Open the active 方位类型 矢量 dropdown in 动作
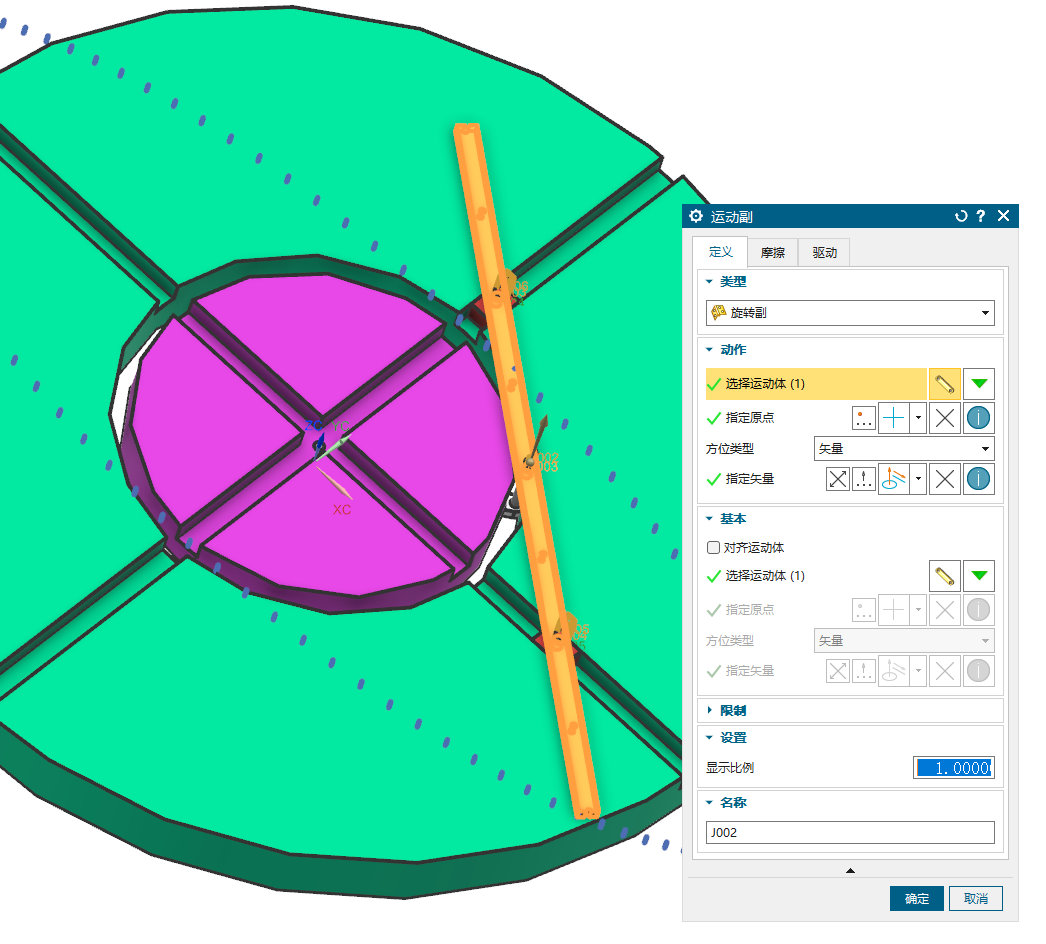Viewport: 1046px width, 944px height. pos(904,449)
